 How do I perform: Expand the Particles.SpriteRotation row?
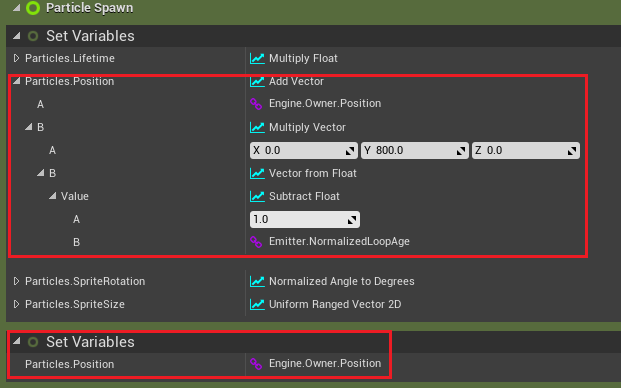pyautogui.click(x=16, y=281)
